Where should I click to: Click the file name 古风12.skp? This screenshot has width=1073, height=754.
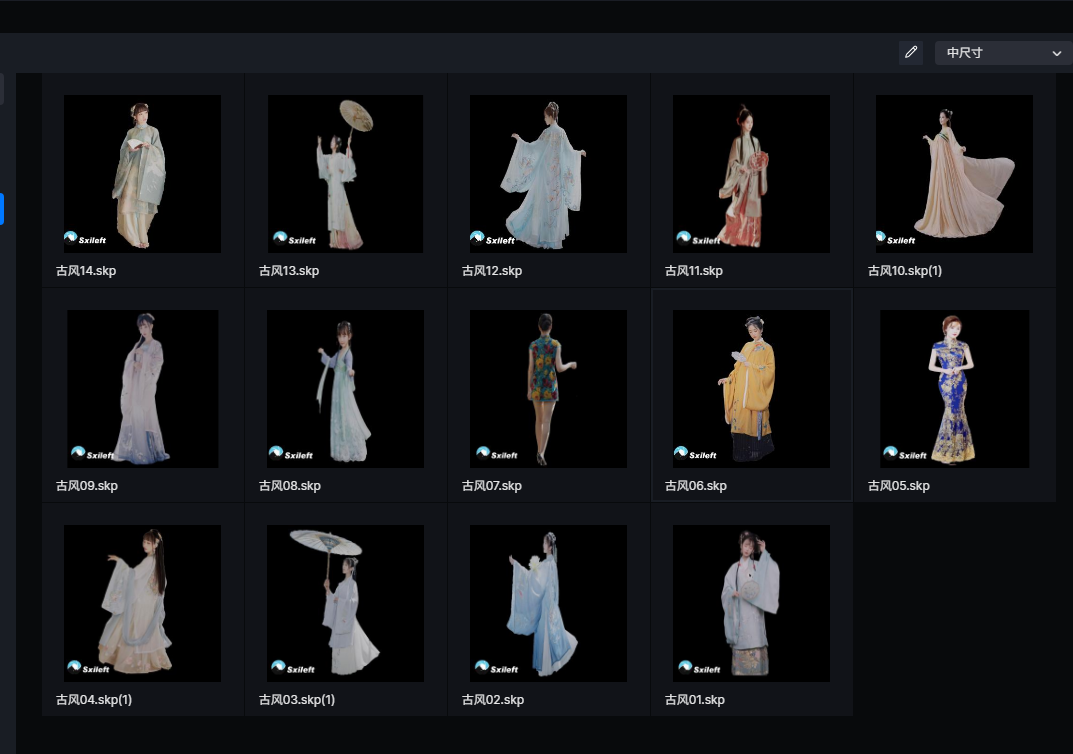tap(492, 271)
